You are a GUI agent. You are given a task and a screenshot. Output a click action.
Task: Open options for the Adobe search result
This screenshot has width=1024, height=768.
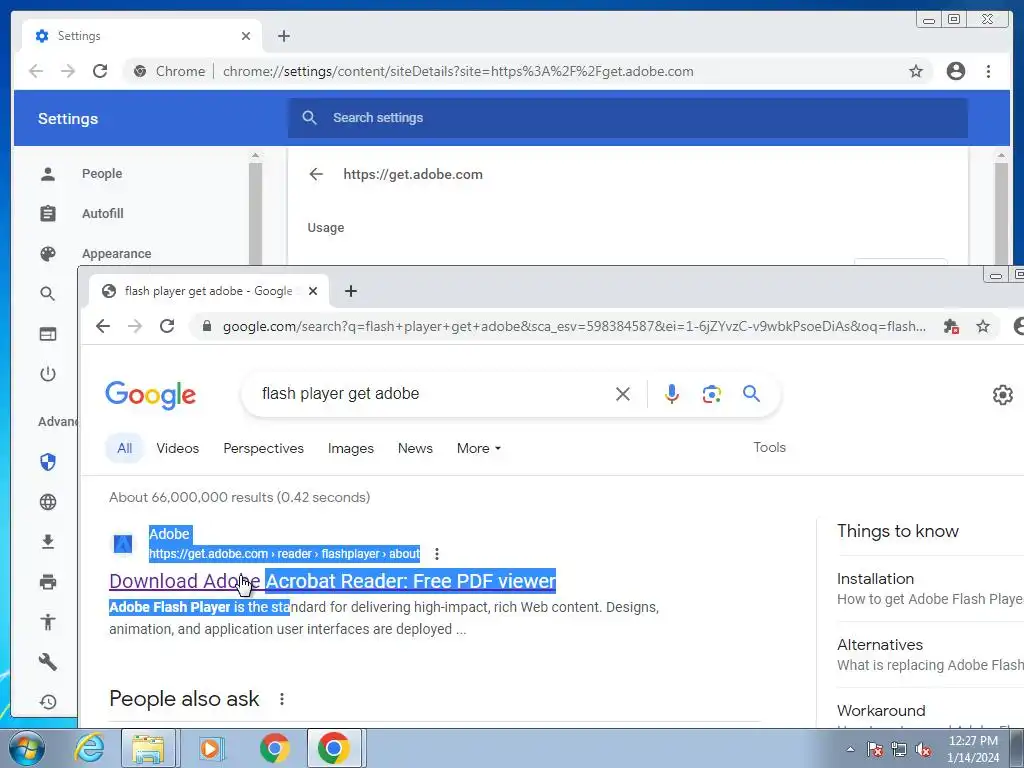coord(437,554)
